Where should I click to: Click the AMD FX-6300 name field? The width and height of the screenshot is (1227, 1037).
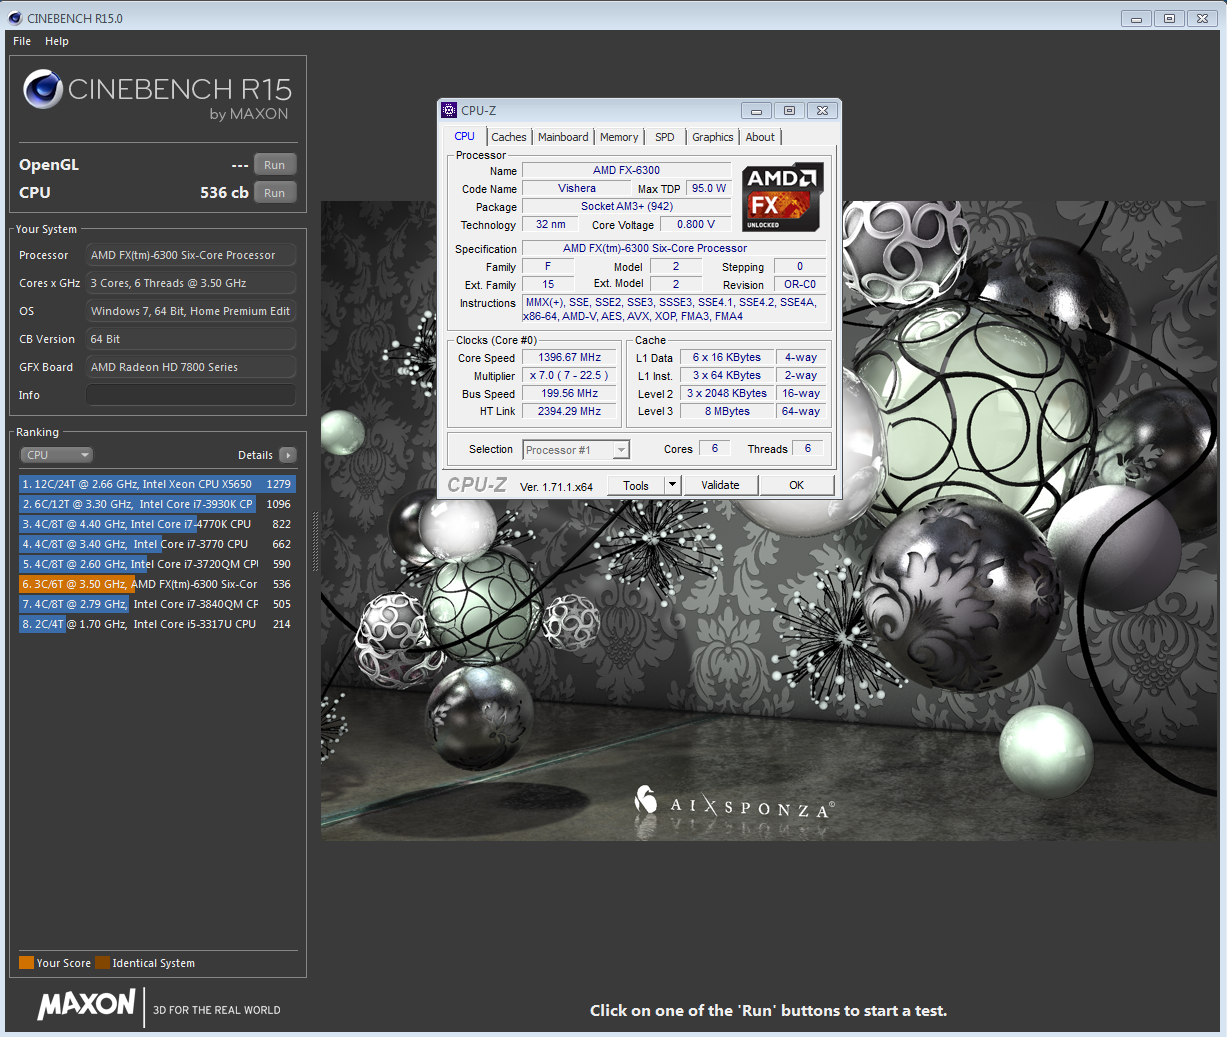point(627,170)
